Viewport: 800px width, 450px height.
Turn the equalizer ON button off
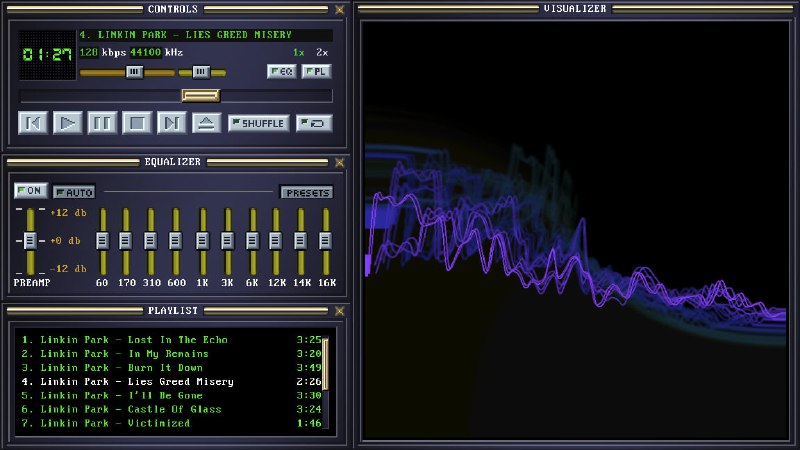point(30,190)
